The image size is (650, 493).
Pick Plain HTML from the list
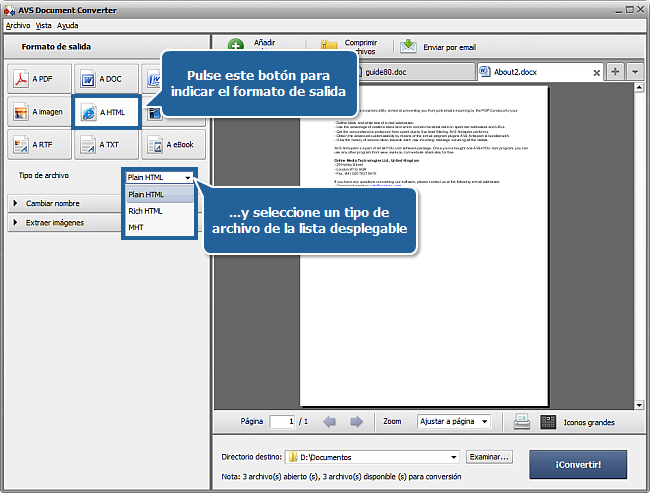click(160, 194)
